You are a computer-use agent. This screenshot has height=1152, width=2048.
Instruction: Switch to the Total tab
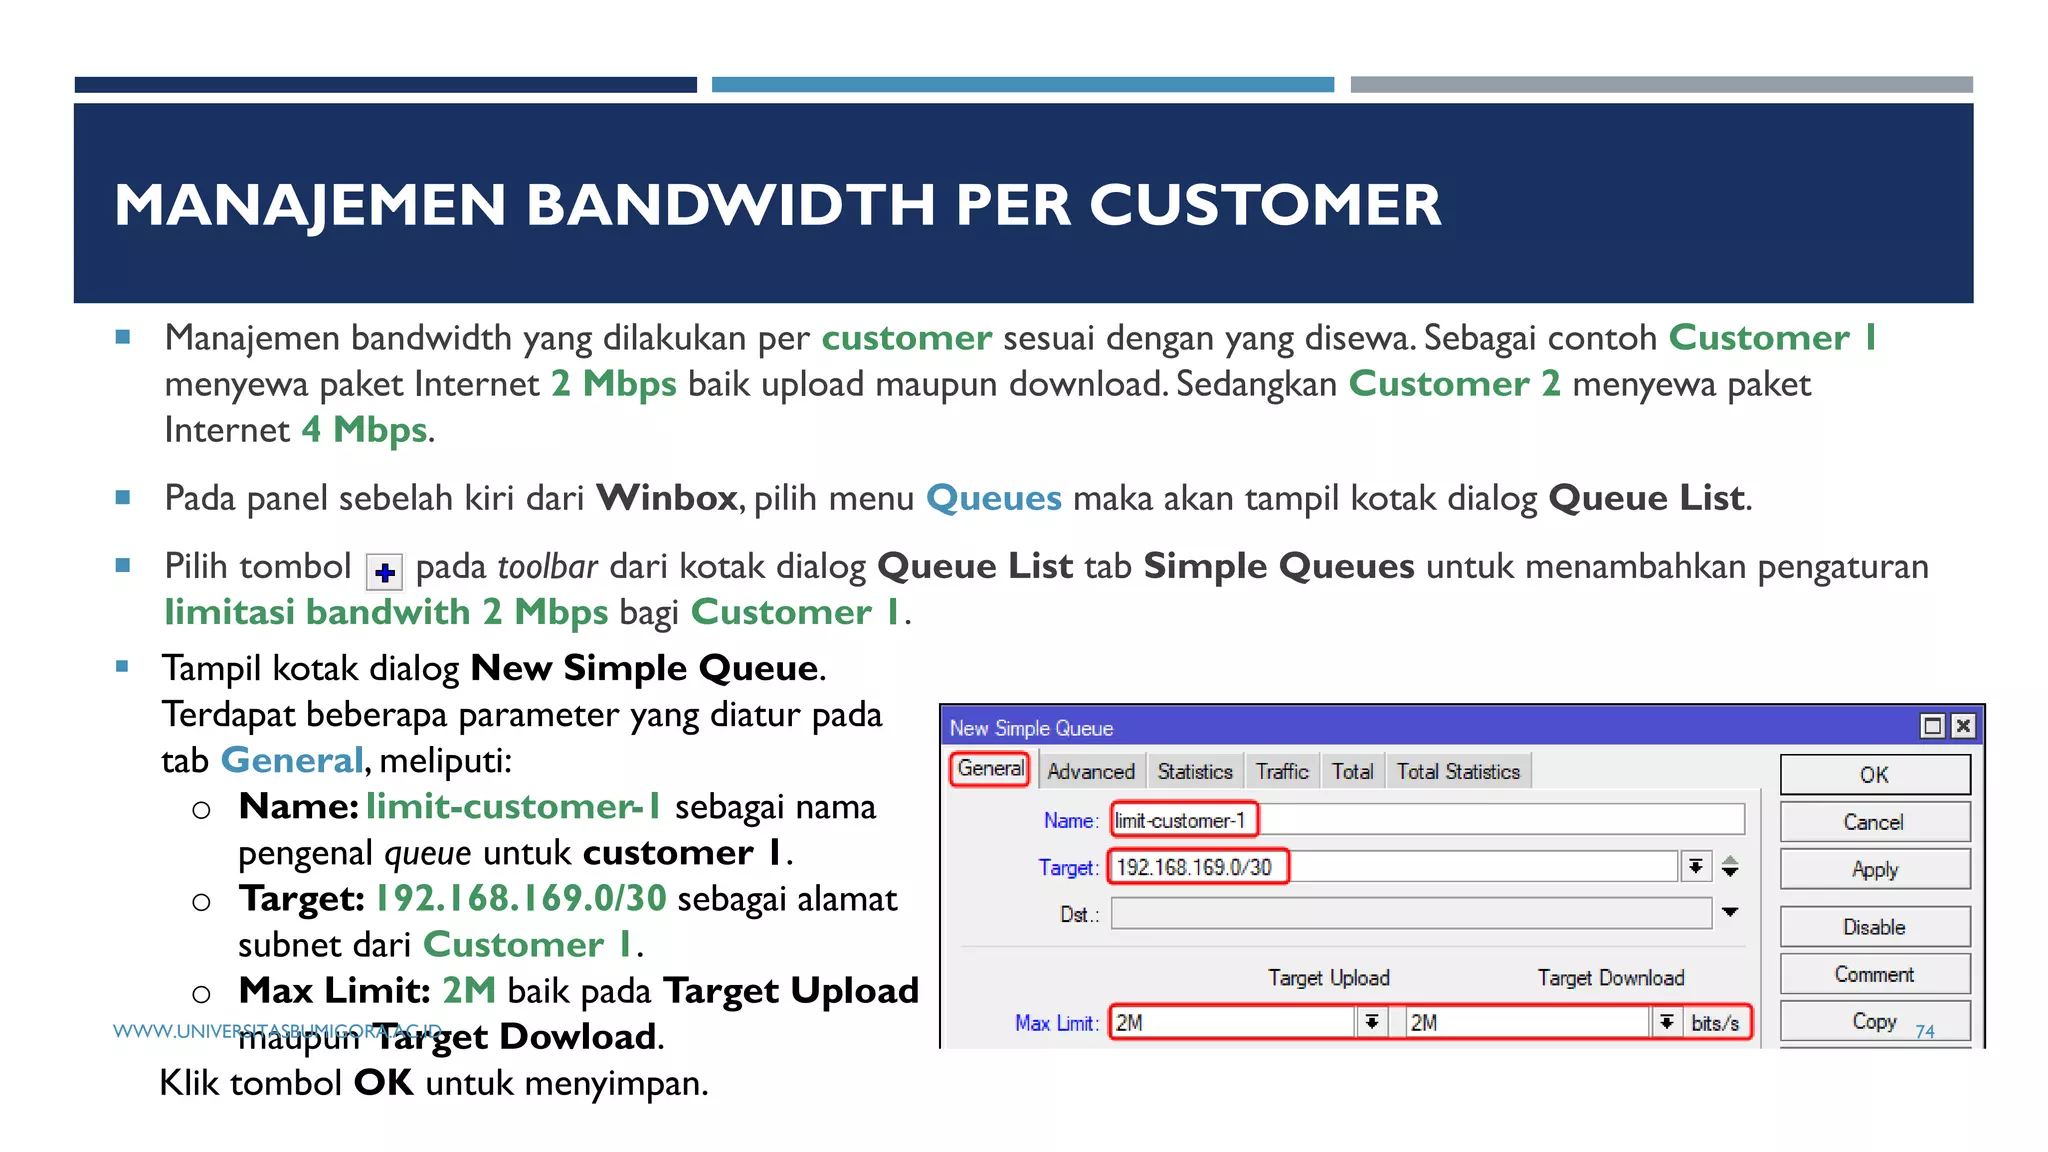coord(1352,771)
